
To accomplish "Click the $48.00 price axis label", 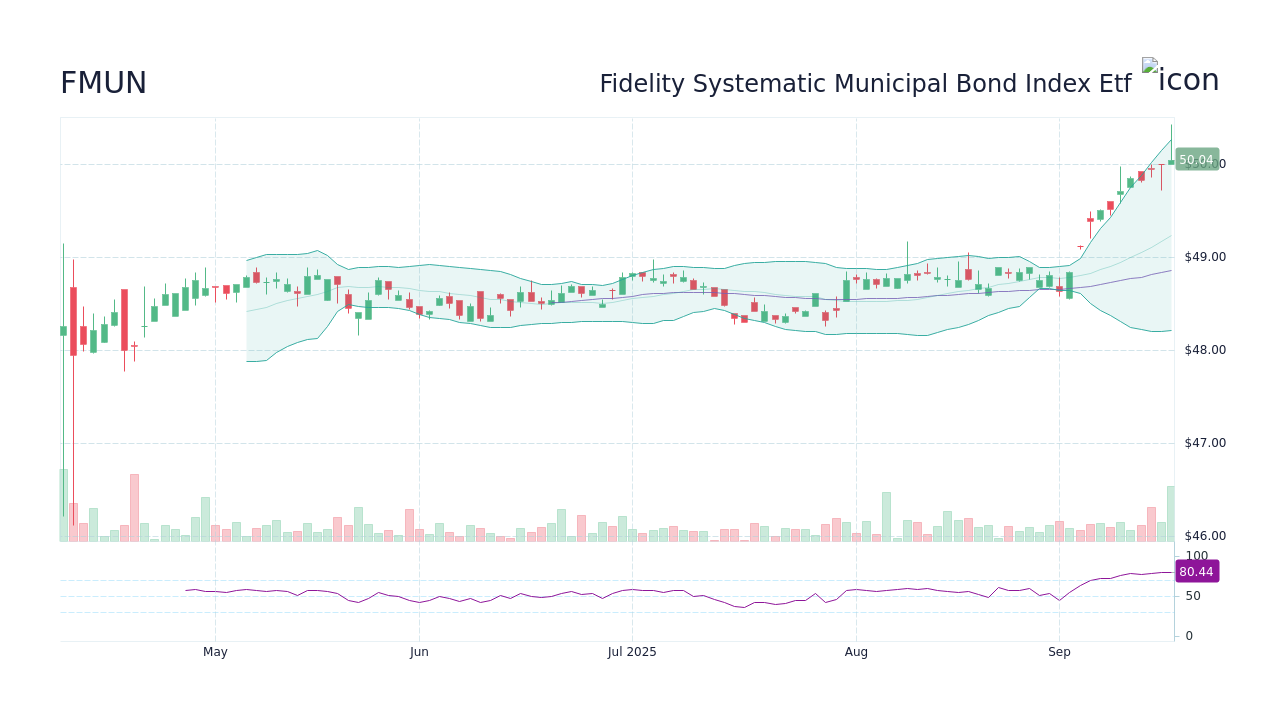I will point(1205,350).
